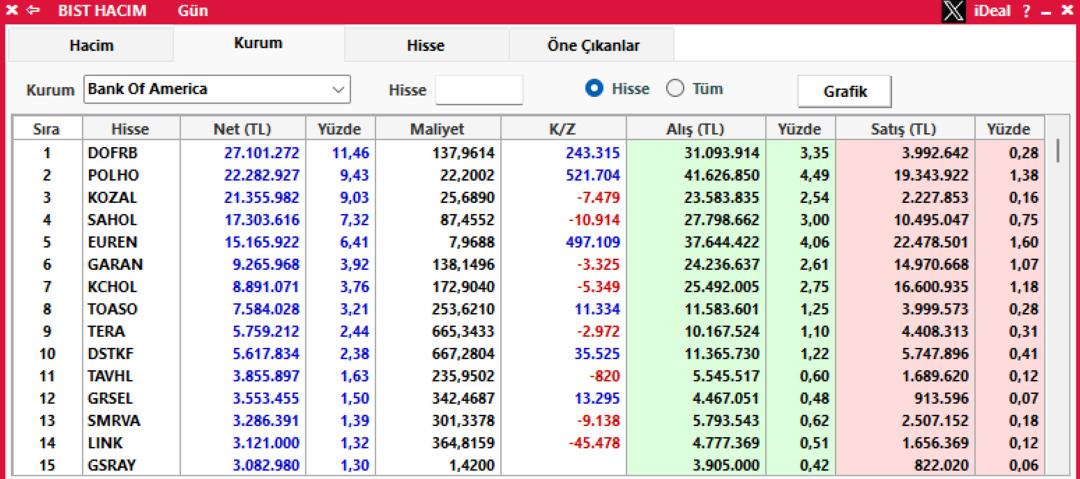Open the Kurum dropdown showing Bank Of America

click(217, 90)
